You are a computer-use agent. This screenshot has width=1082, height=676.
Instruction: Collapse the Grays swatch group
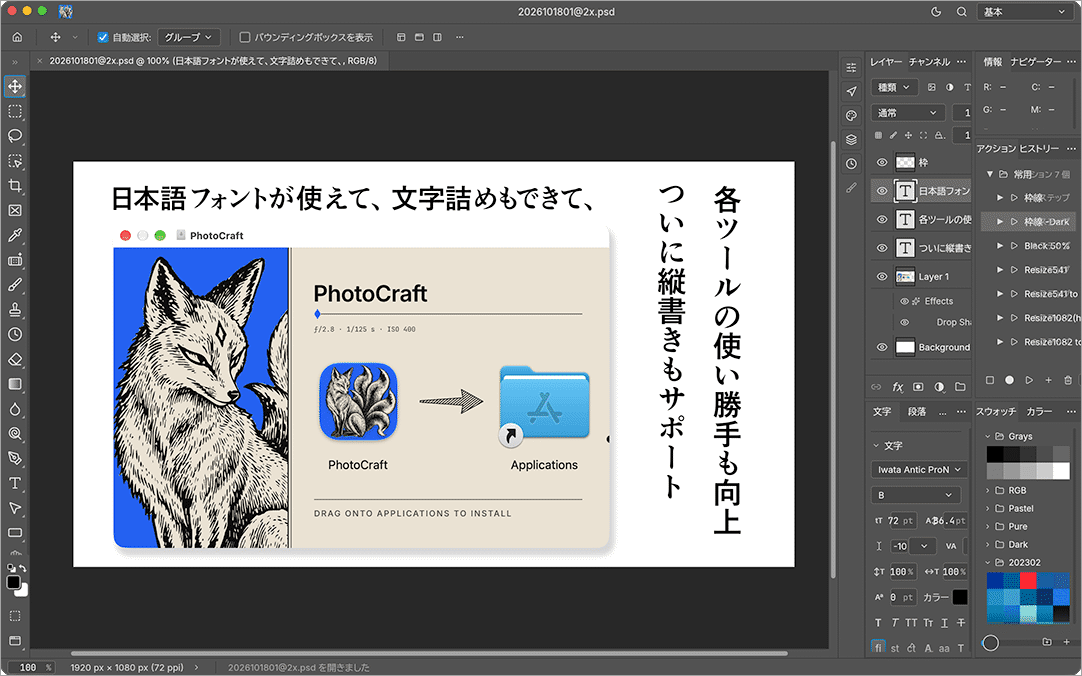point(987,437)
